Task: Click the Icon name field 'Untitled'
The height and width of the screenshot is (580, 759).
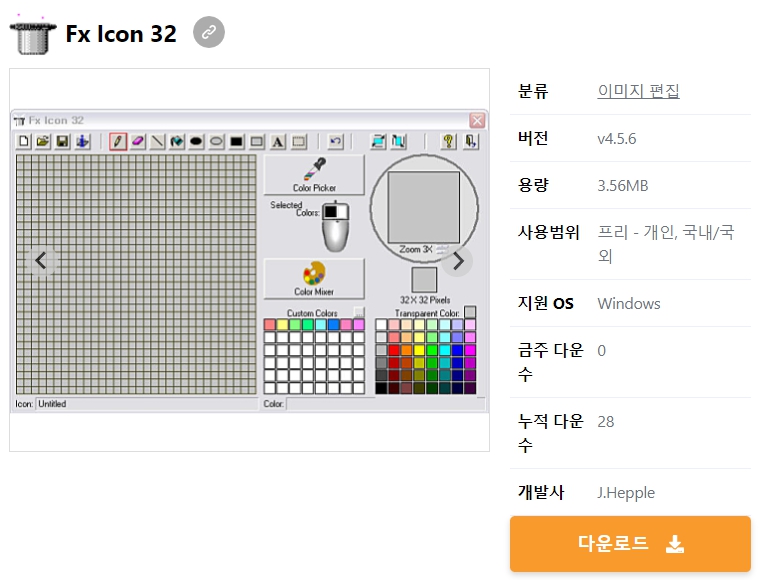Action: (147, 404)
